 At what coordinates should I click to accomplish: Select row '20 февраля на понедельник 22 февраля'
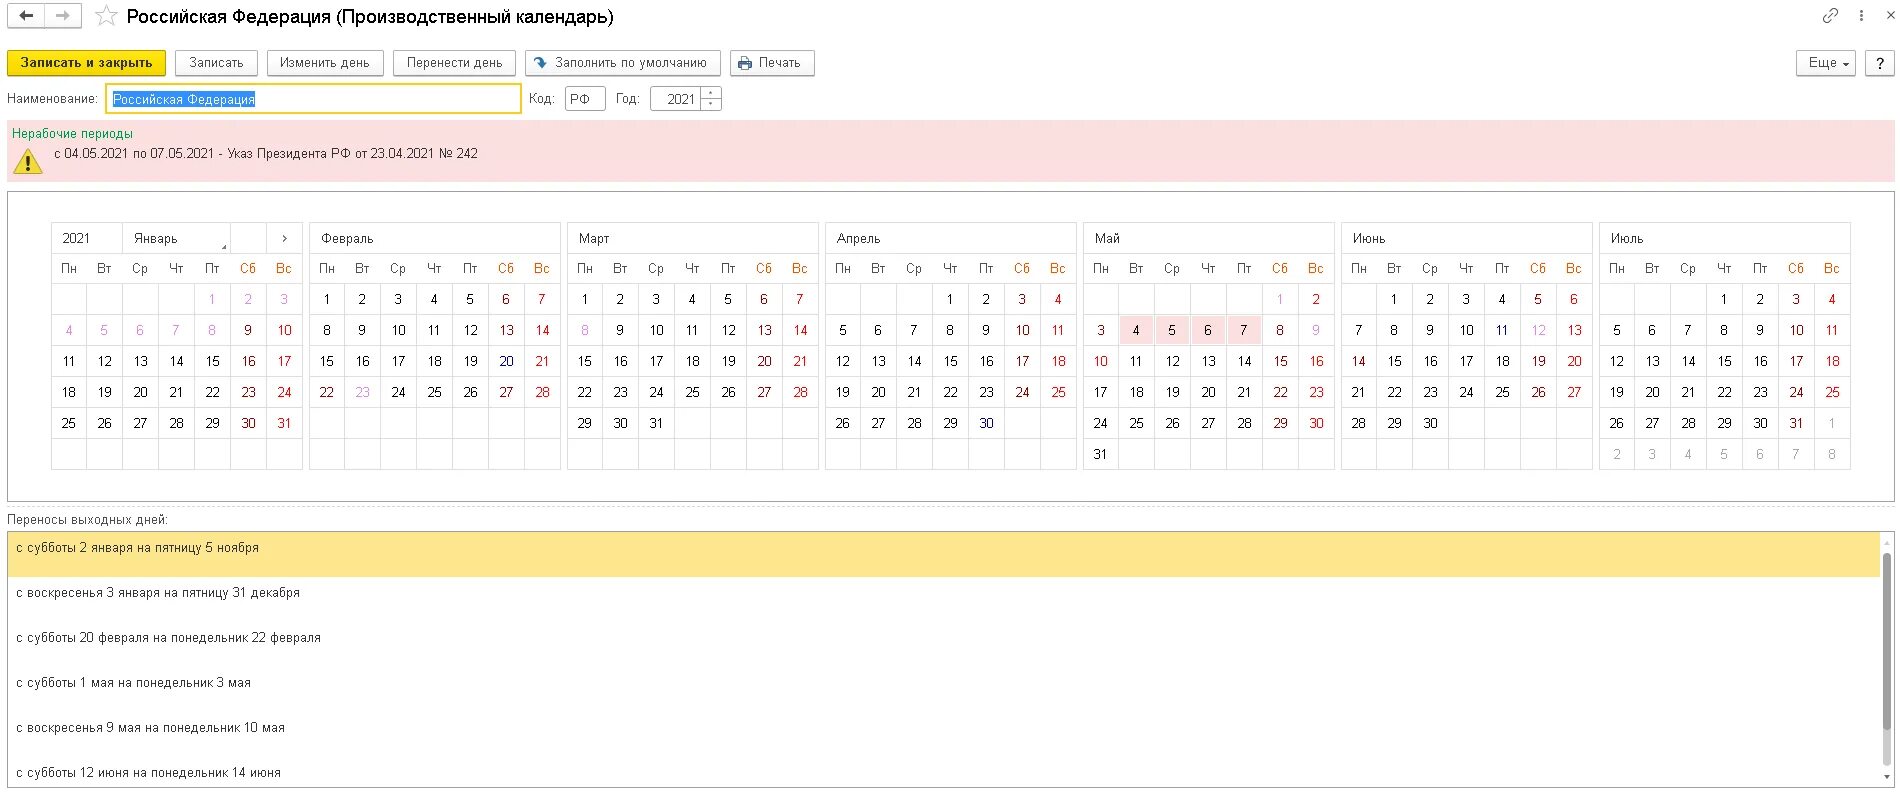pos(944,644)
